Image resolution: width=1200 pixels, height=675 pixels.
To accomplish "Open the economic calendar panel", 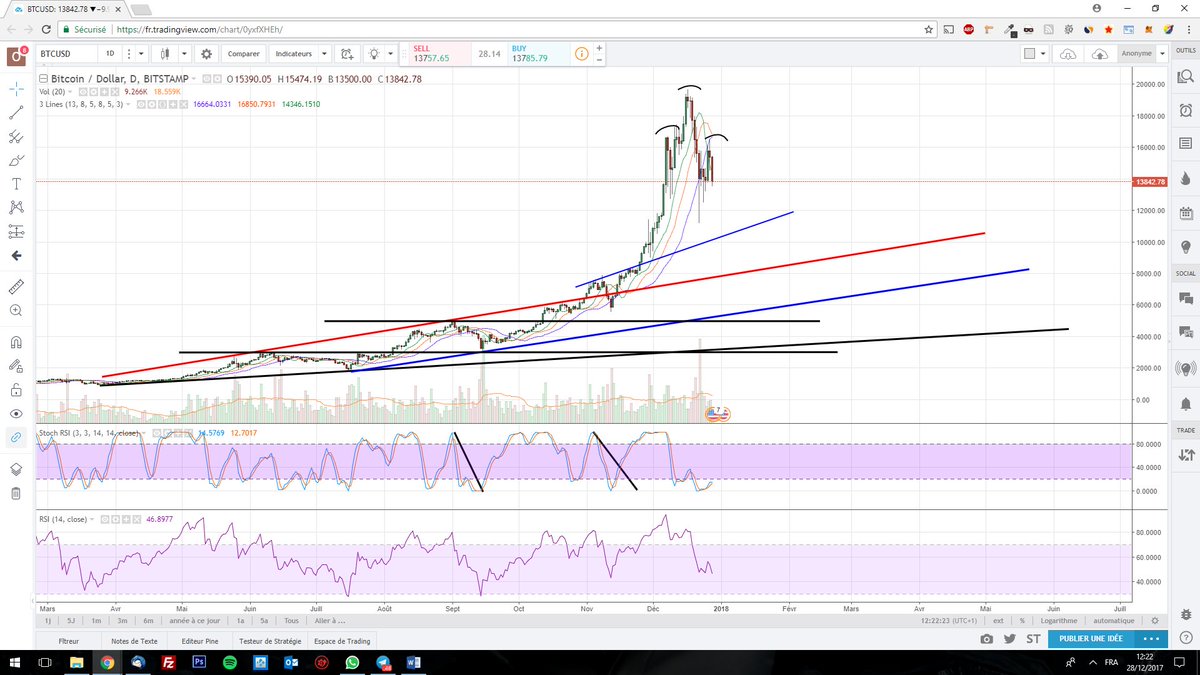I will tap(1185, 213).
